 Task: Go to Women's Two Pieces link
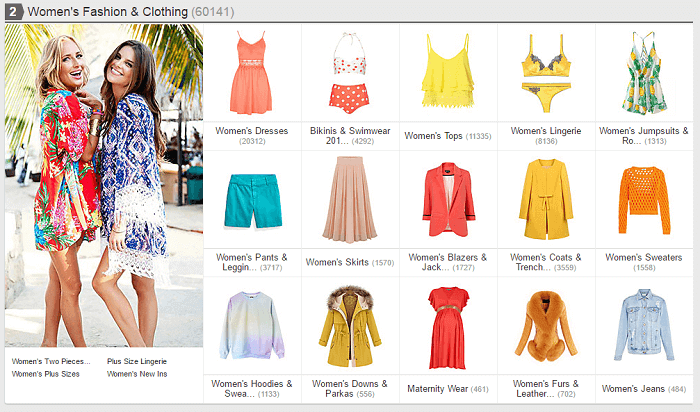tap(51, 361)
